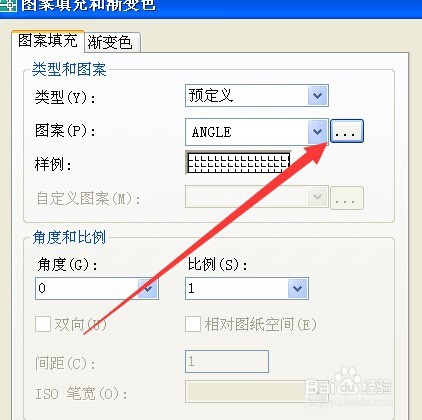Screen dimensions: 422x420
Task: Click the ANGLE pattern name field
Action: point(247,132)
